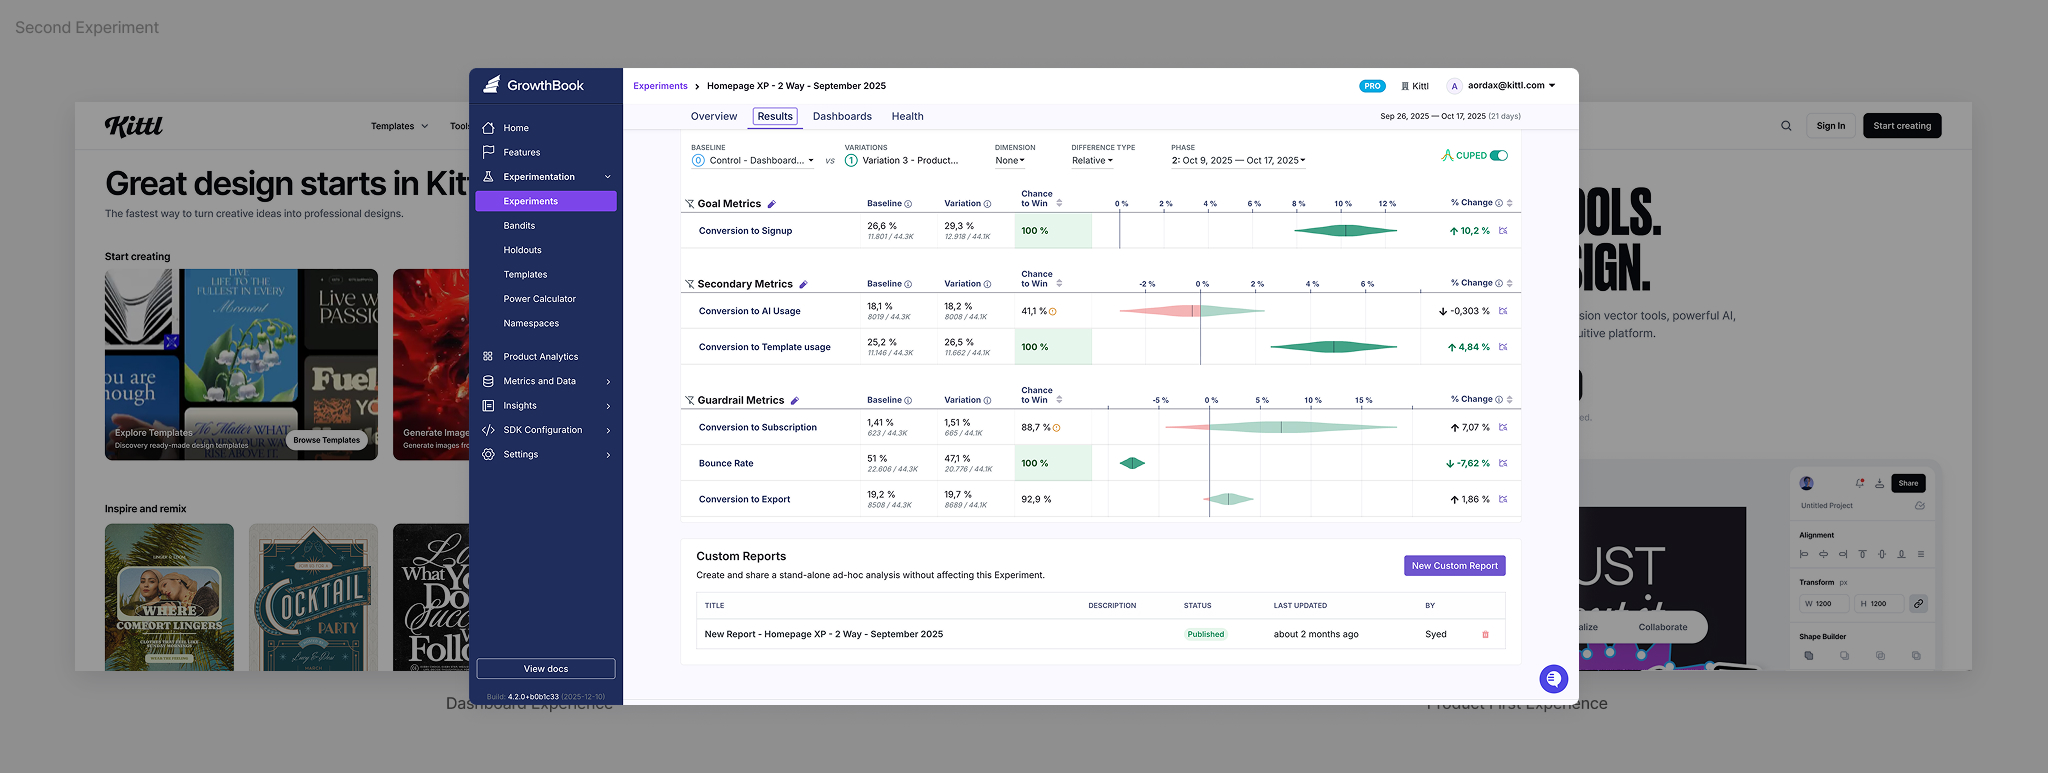Expand SDK Configuration sidebar section
The height and width of the screenshot is (773, 2048).
point(608,430)
